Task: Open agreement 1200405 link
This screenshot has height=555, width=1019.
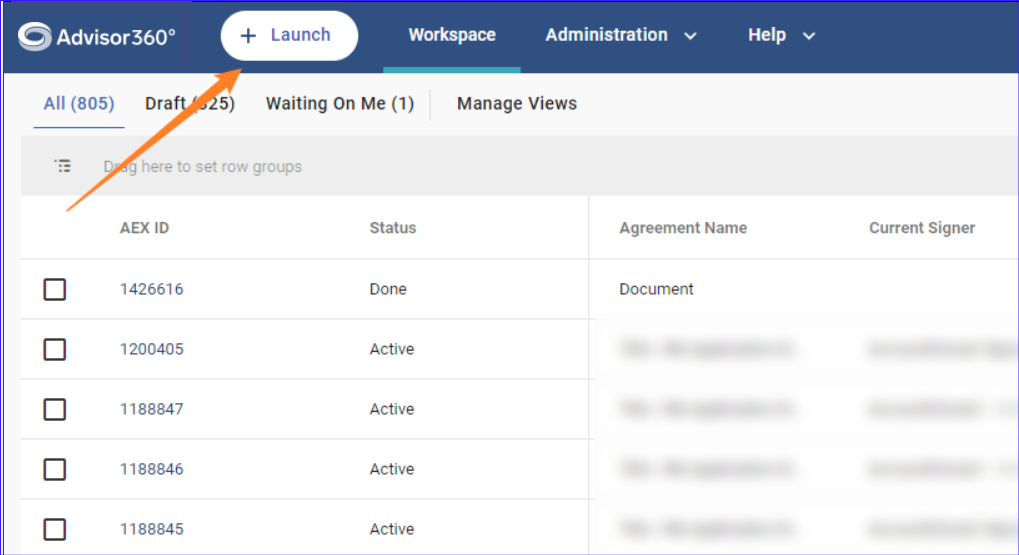Action: 151,349
